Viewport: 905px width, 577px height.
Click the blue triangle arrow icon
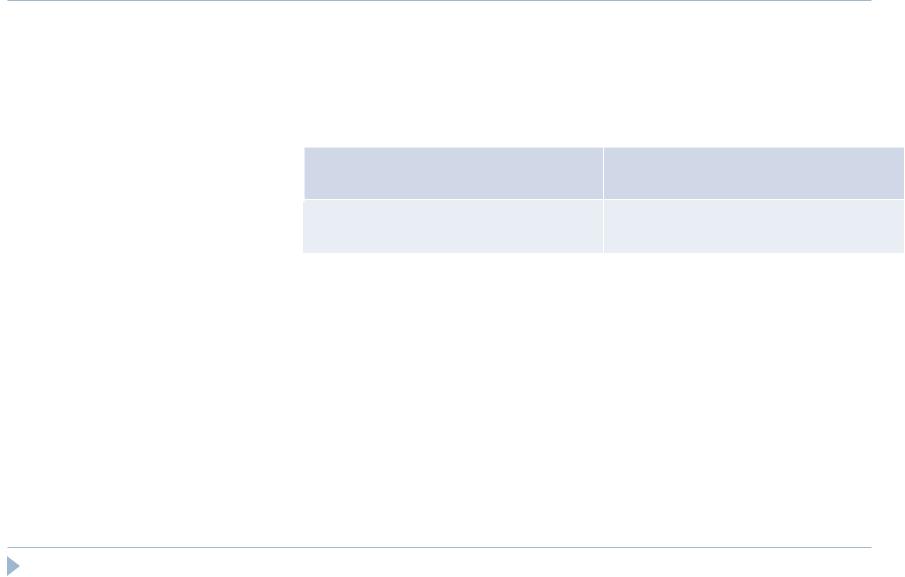pos(13,566)
